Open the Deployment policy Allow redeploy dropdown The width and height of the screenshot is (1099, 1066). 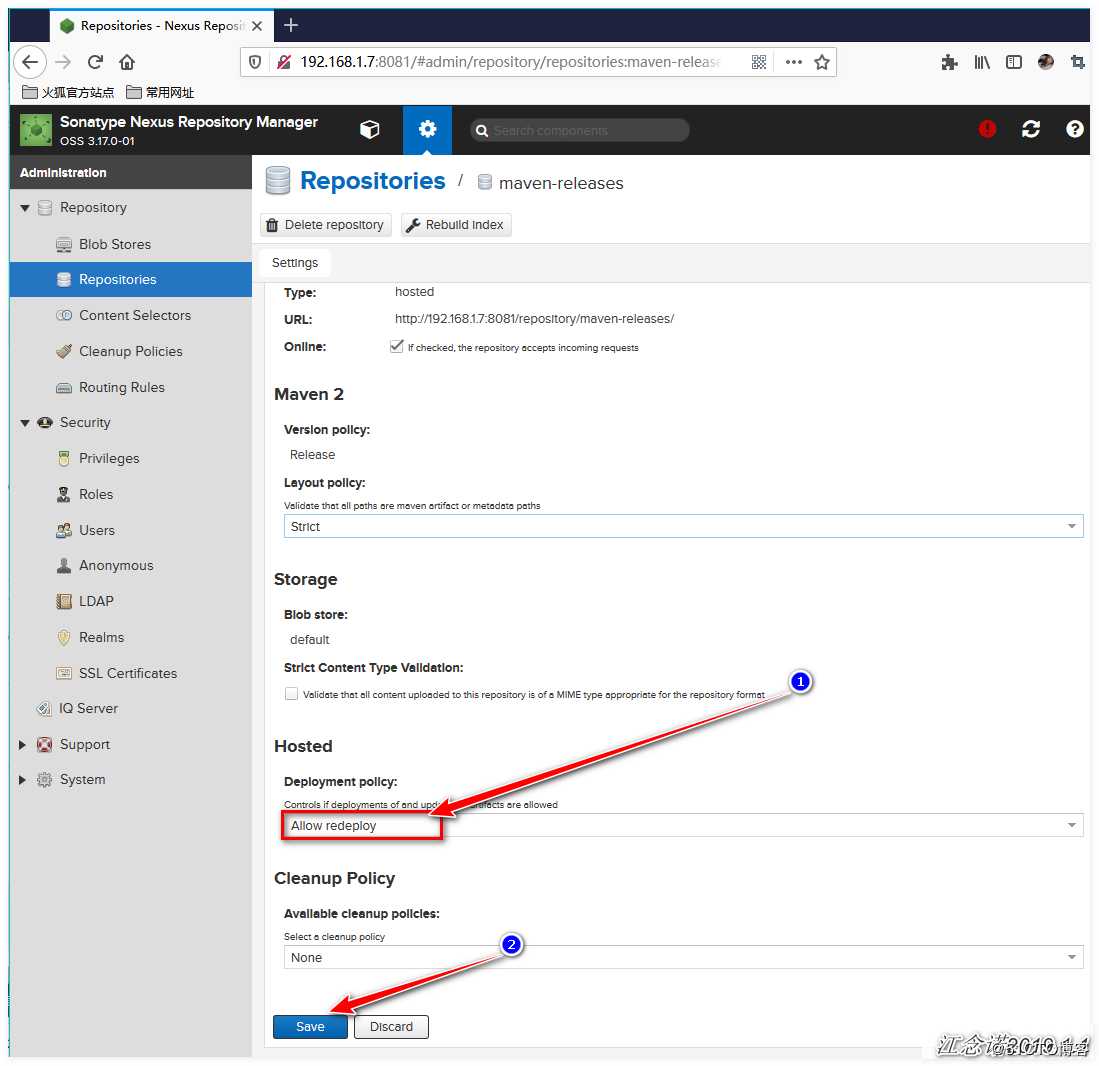(x=683, y=826)
